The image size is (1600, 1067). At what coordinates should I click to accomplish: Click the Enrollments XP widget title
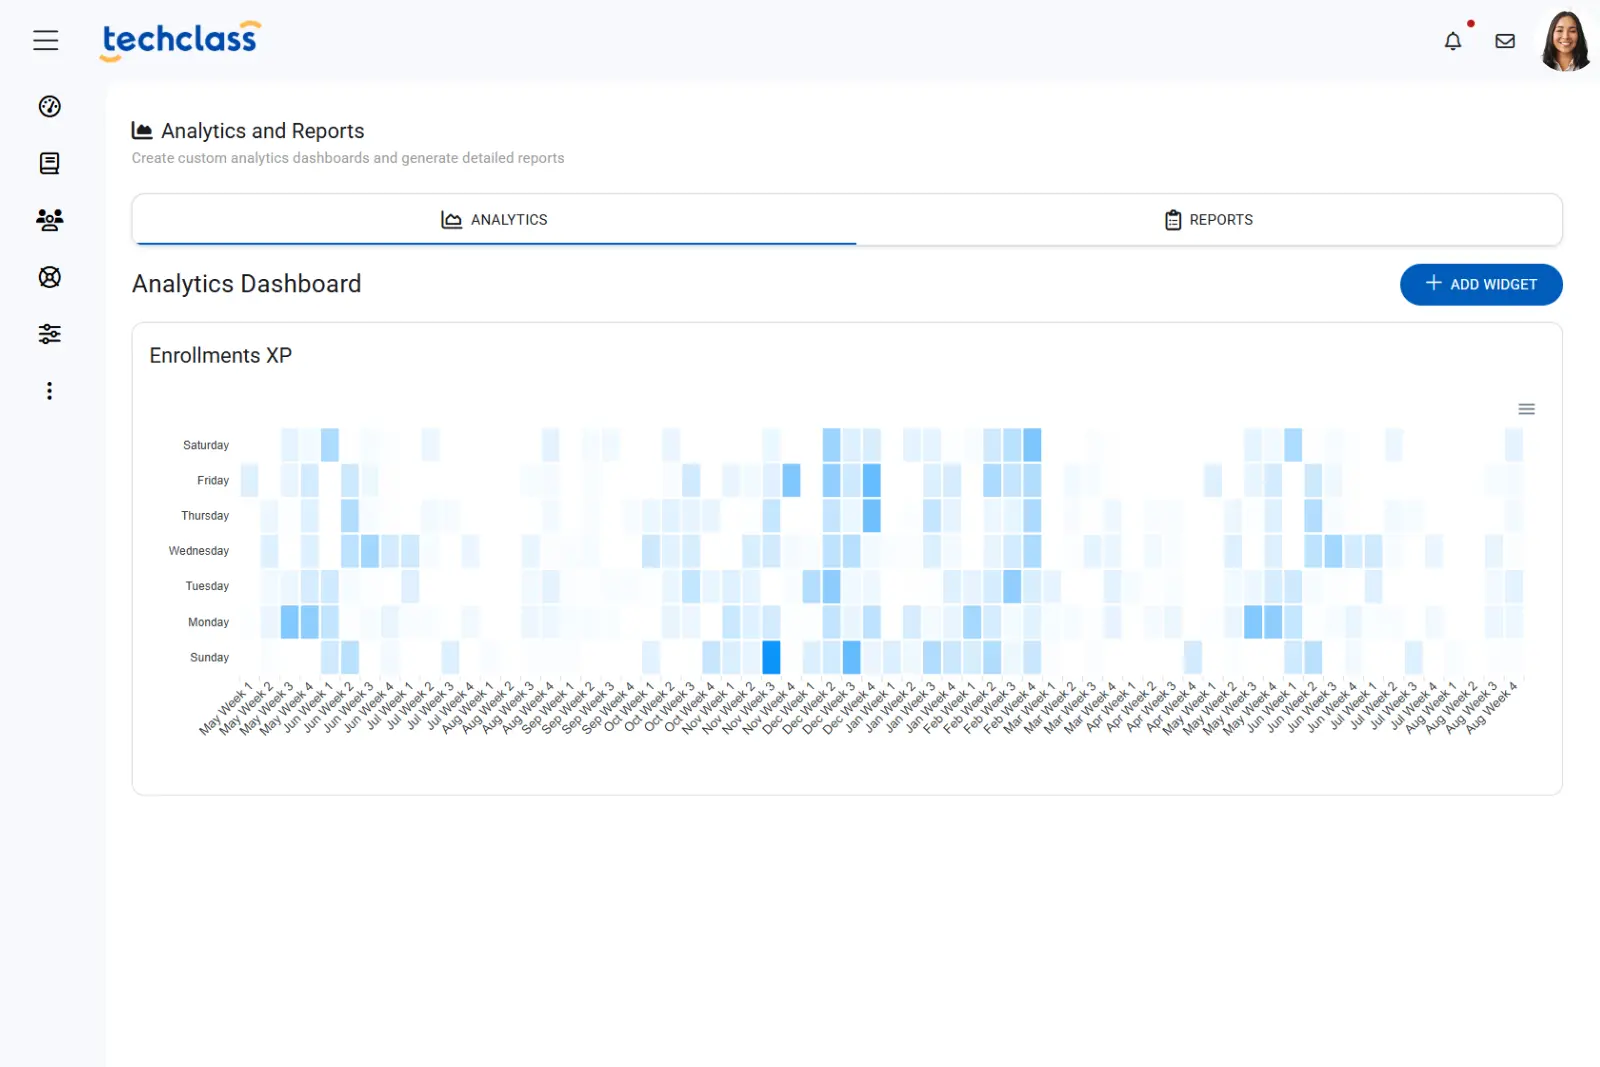[220, 355]
